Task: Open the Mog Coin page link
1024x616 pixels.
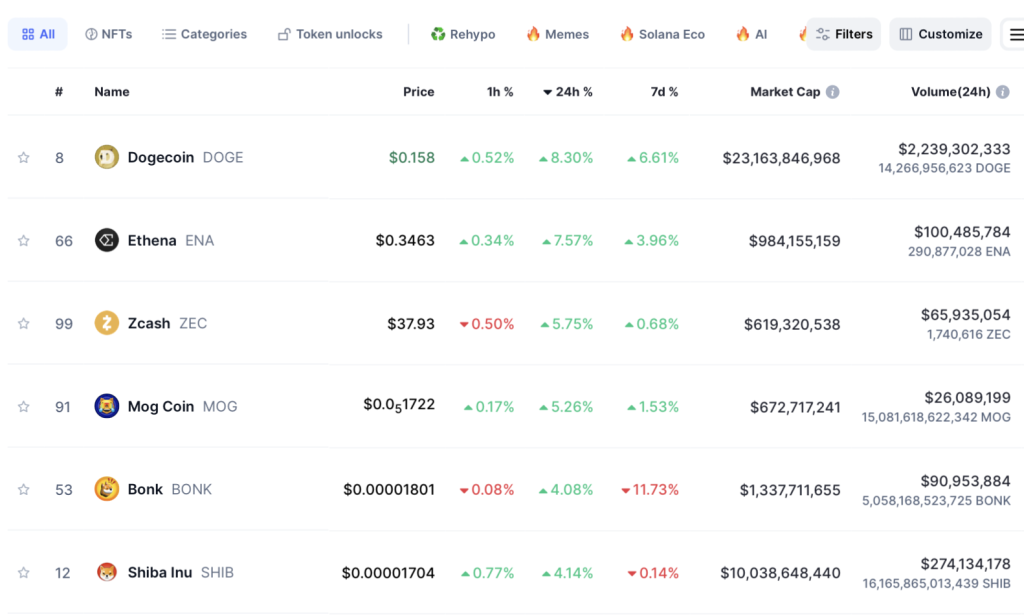Action: (x=183, y=406)
